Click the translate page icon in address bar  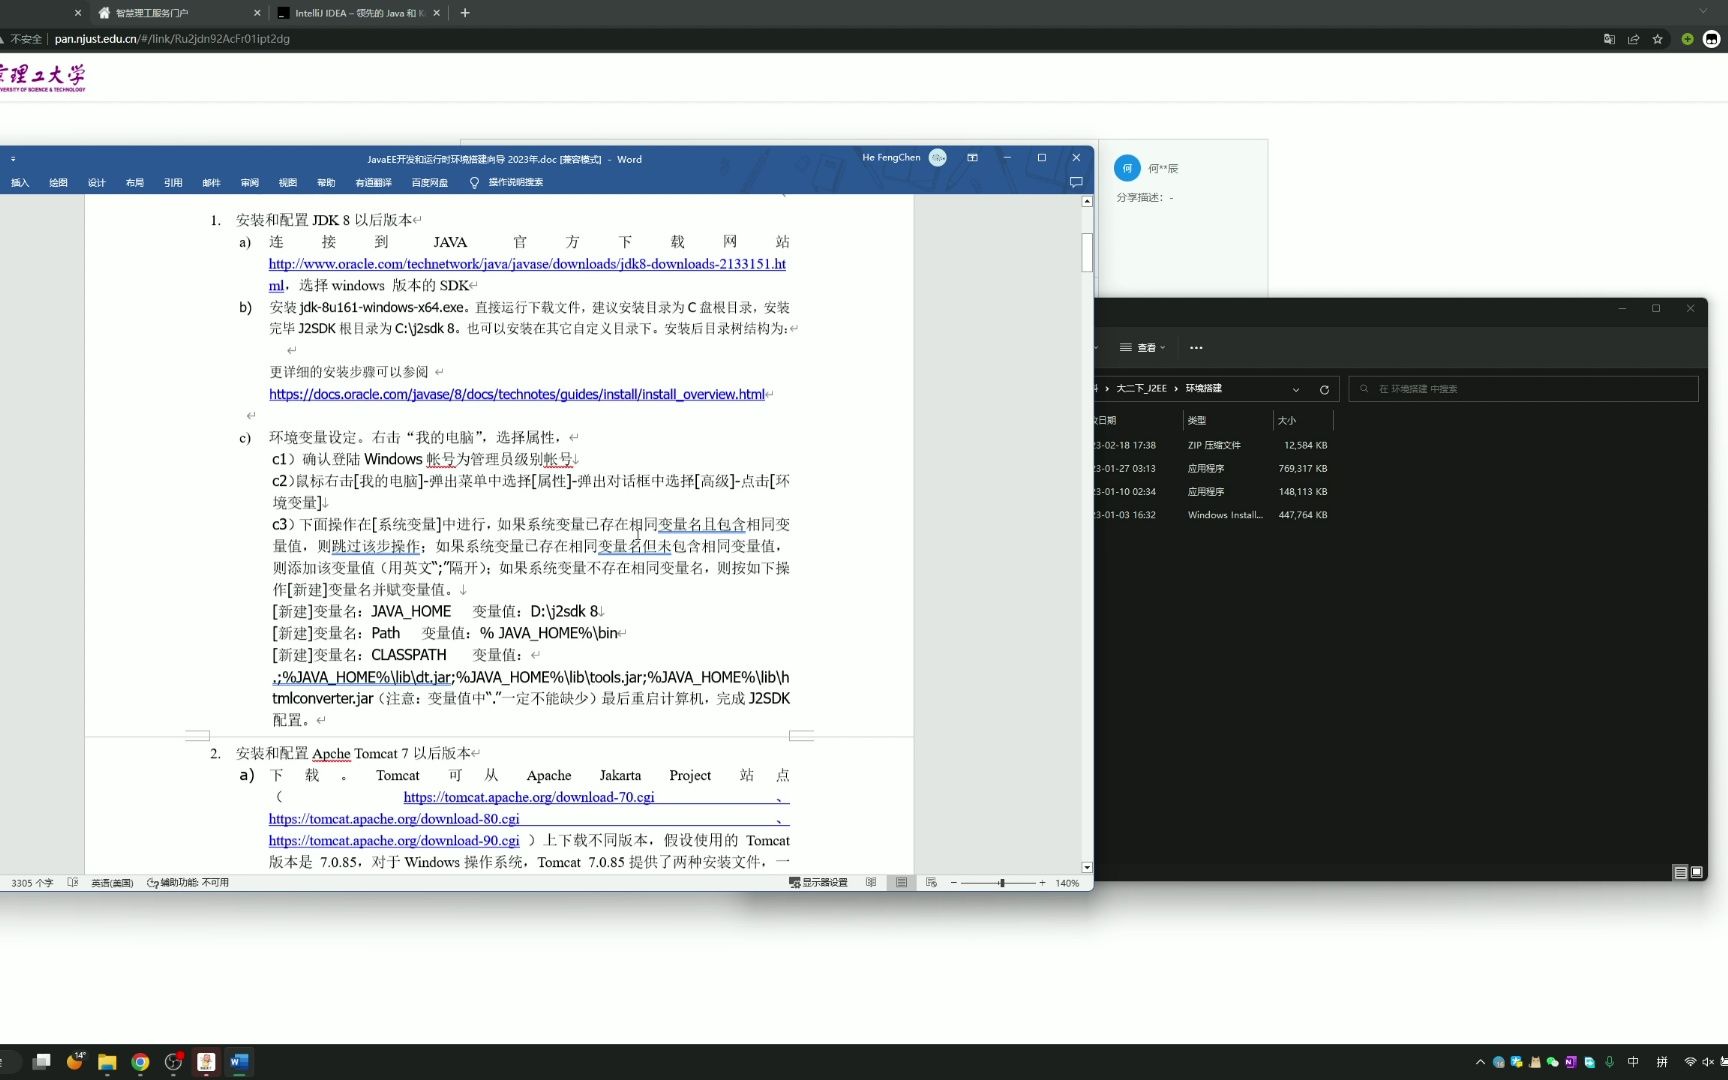(1609, 39)
